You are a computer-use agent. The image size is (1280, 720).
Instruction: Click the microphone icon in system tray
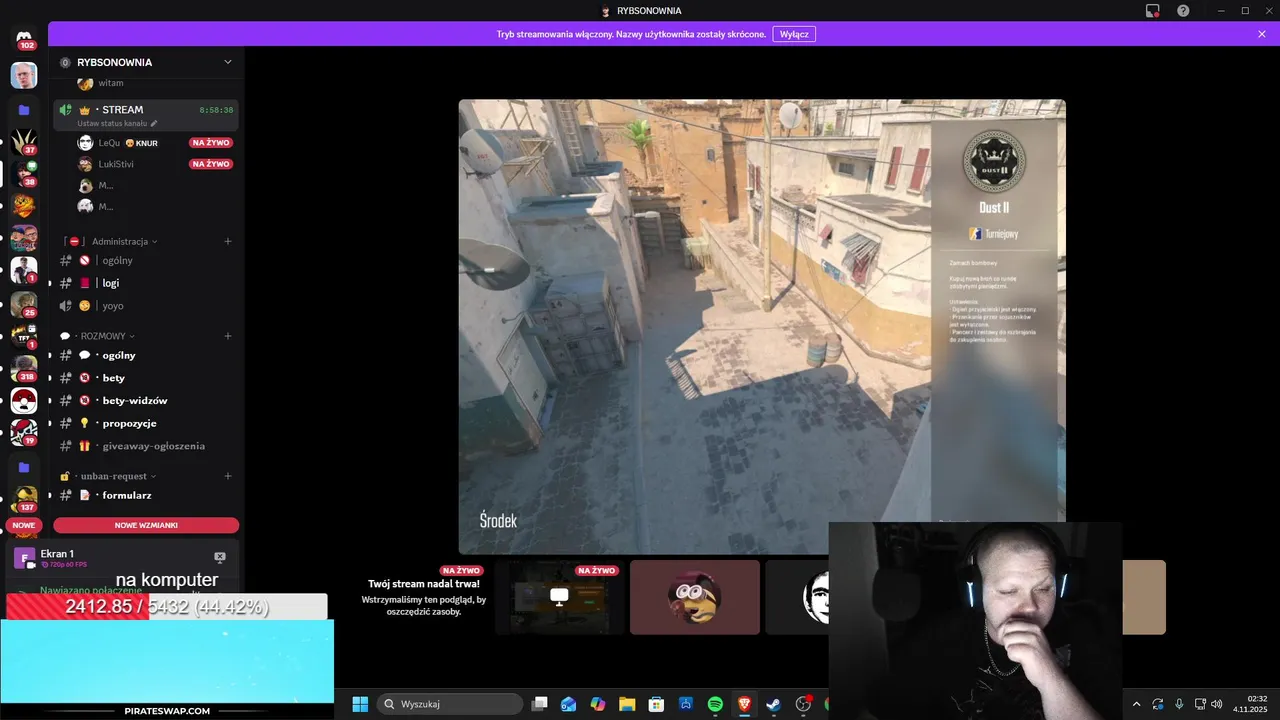point(1179,704)
